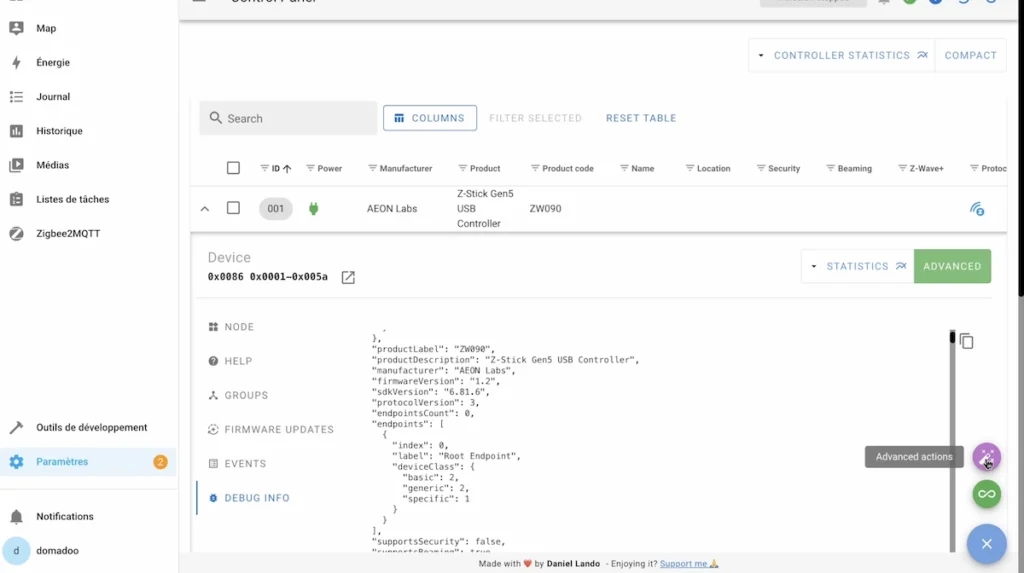Click the Security column filter icon
Image resolution: width=1024 pixels, height=573 pixels.
pos(761,168)
